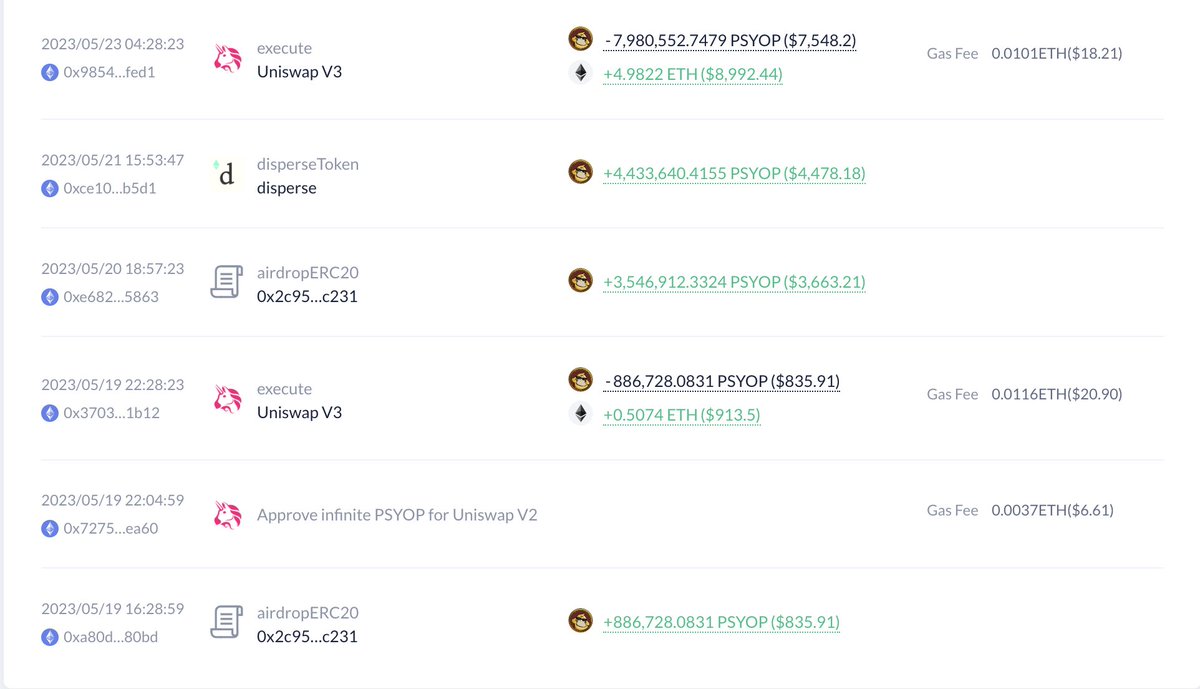Viewport: 1200px width, 689px height.
Task: Click the Ethereum chain icon beside hash 0x9854...fed1
Action: (50, 72)
